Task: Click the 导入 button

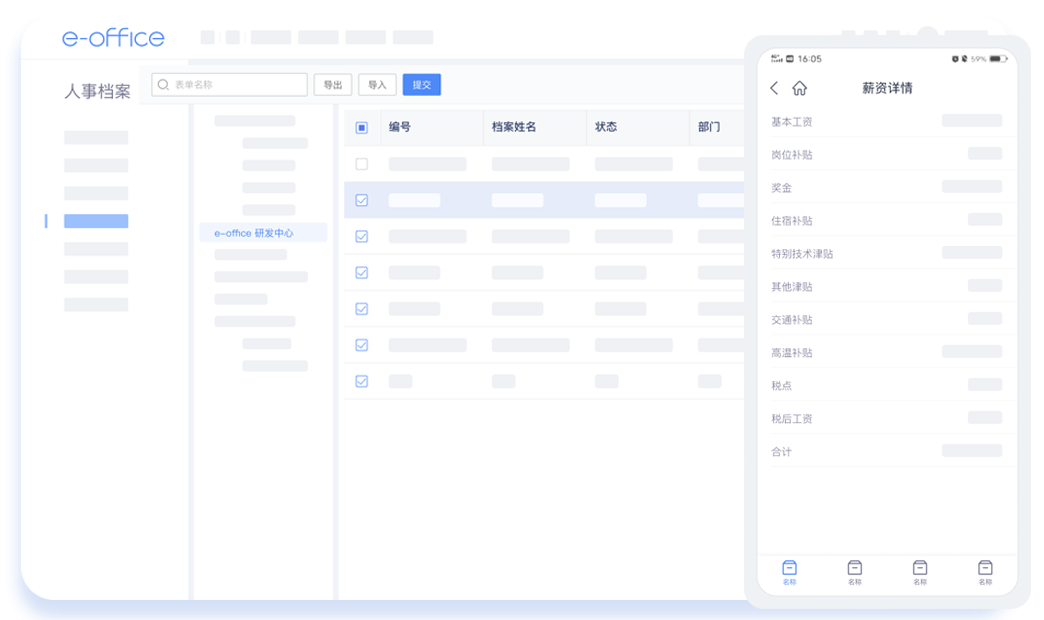Action: point(377,85)
